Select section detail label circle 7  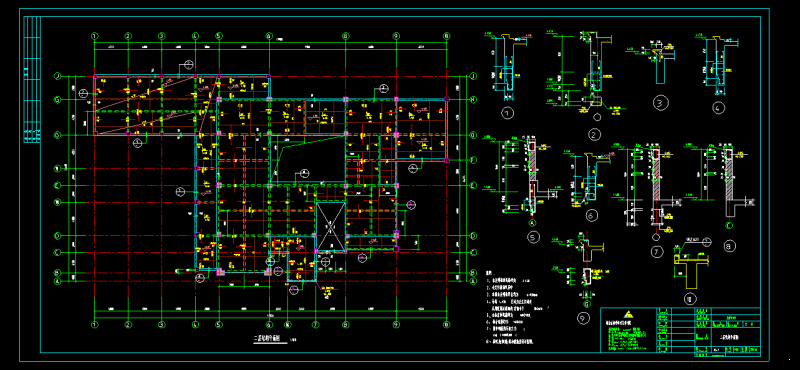[657, 252]
